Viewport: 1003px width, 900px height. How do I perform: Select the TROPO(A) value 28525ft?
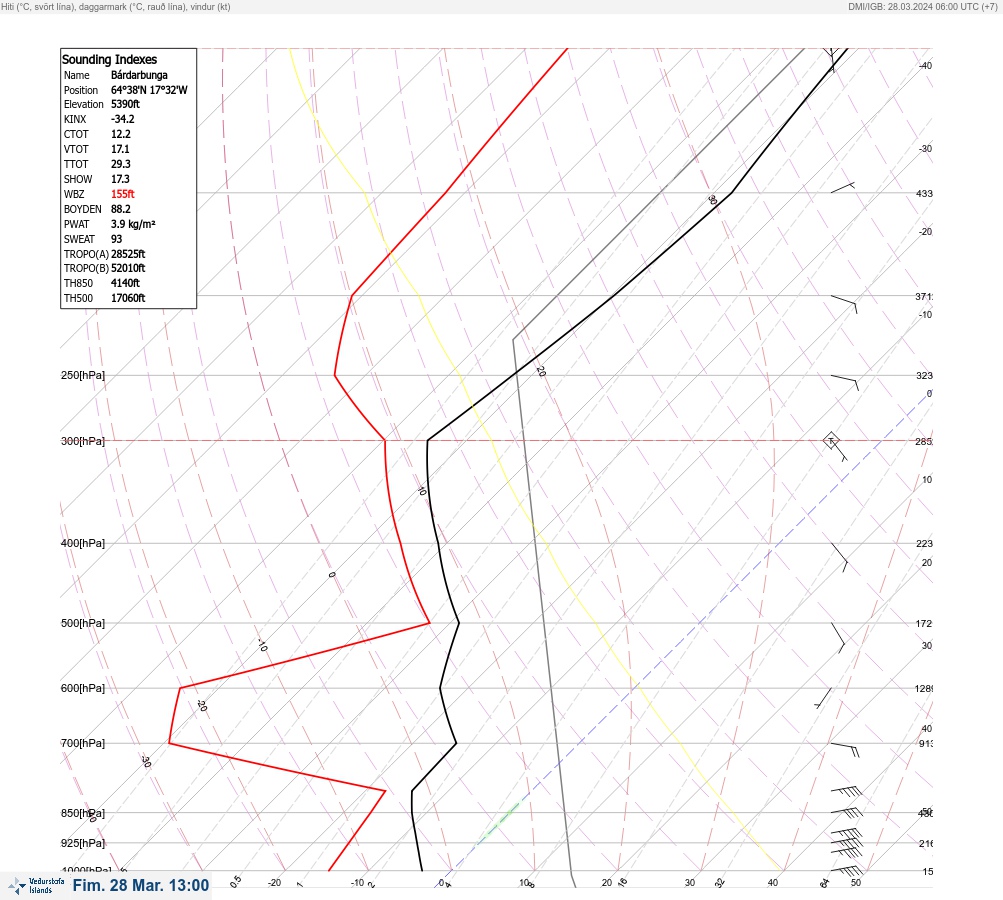pos(128,254)
